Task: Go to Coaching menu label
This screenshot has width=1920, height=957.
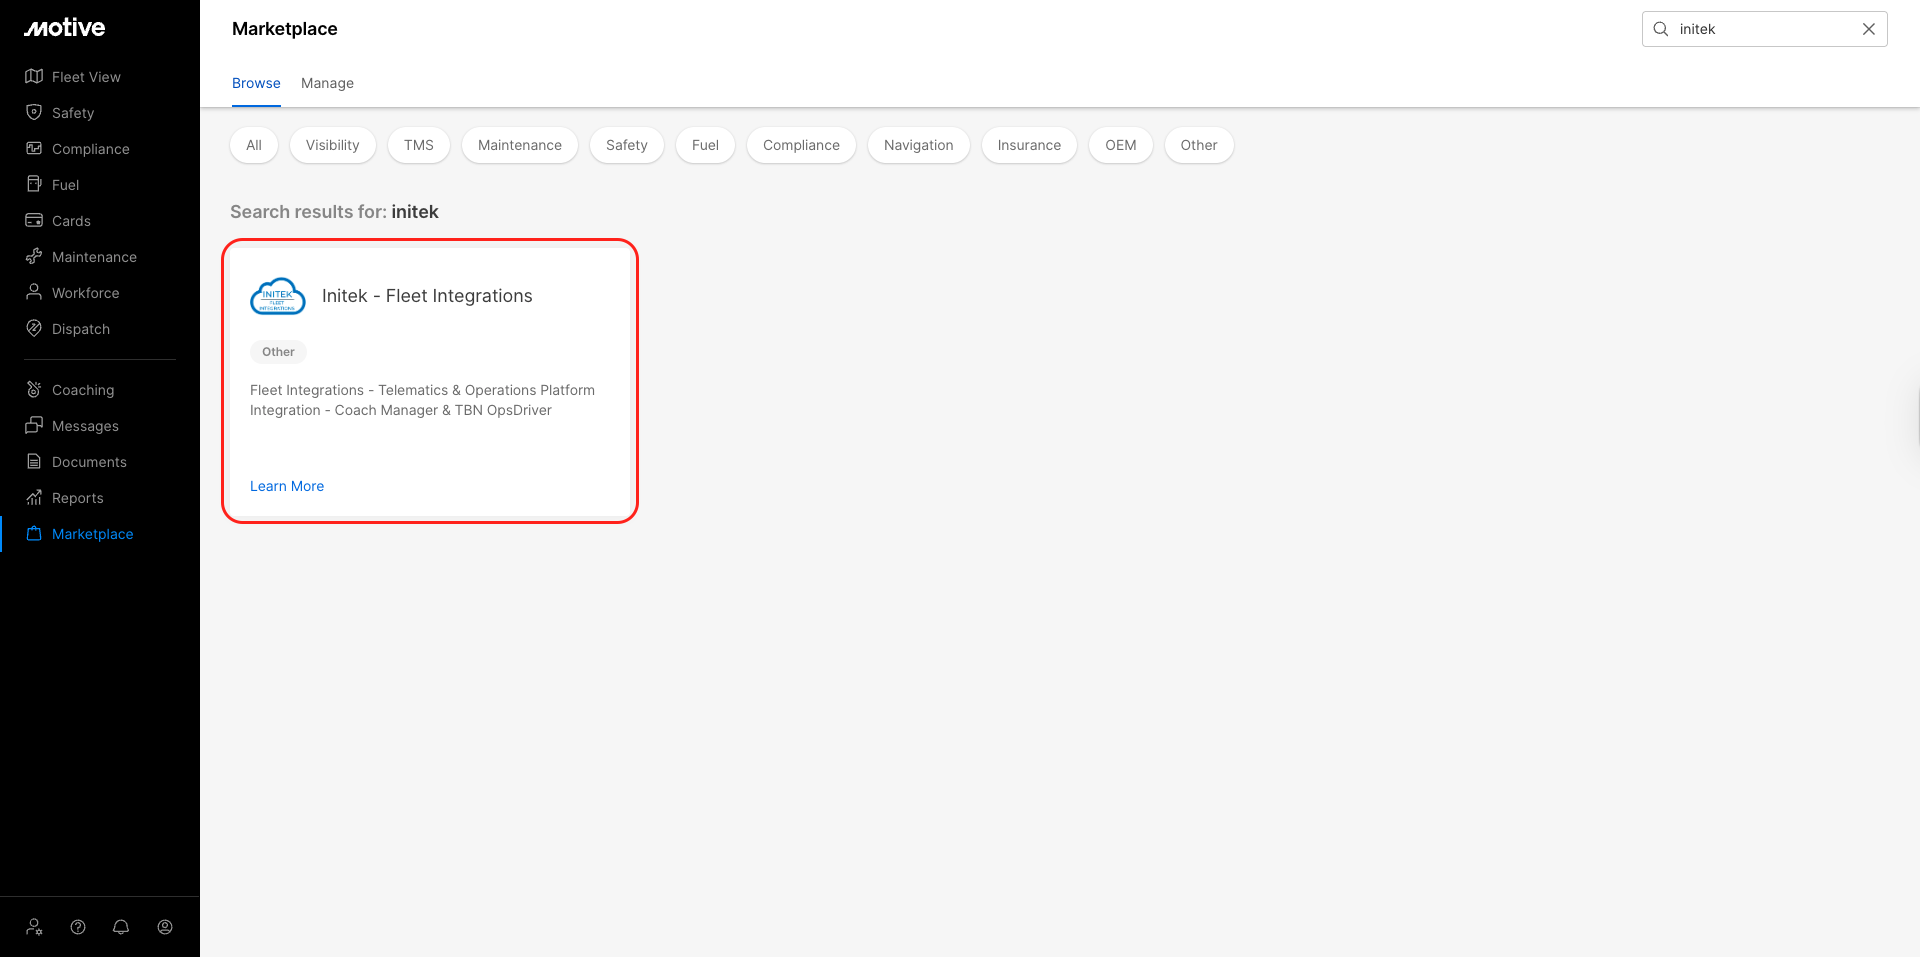Action: point(83,390)
